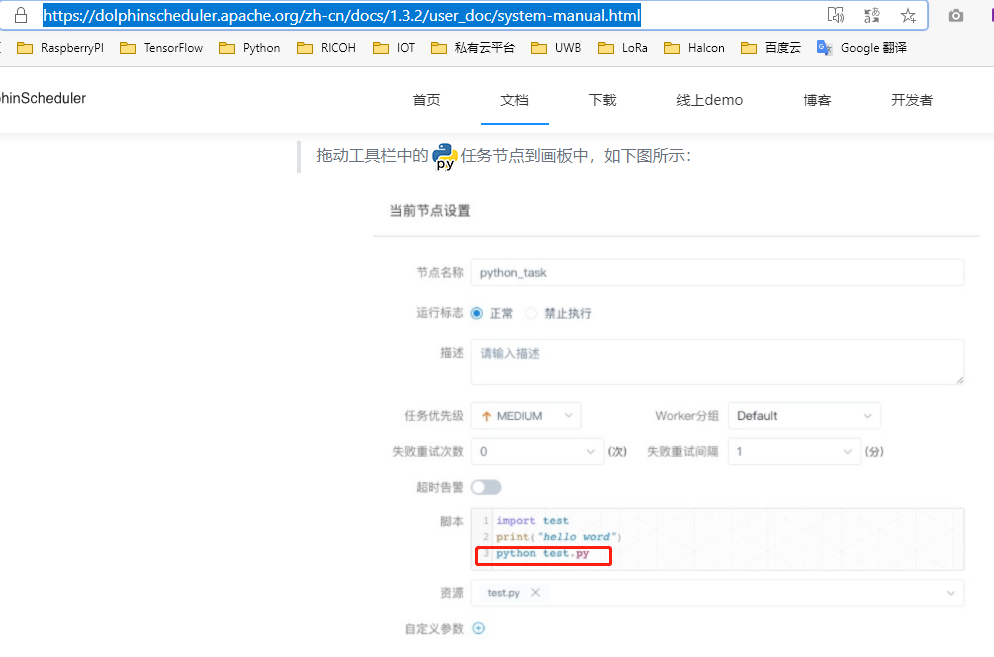Click script line 'python test.py'
994x657 pixels.
(543, 553)
